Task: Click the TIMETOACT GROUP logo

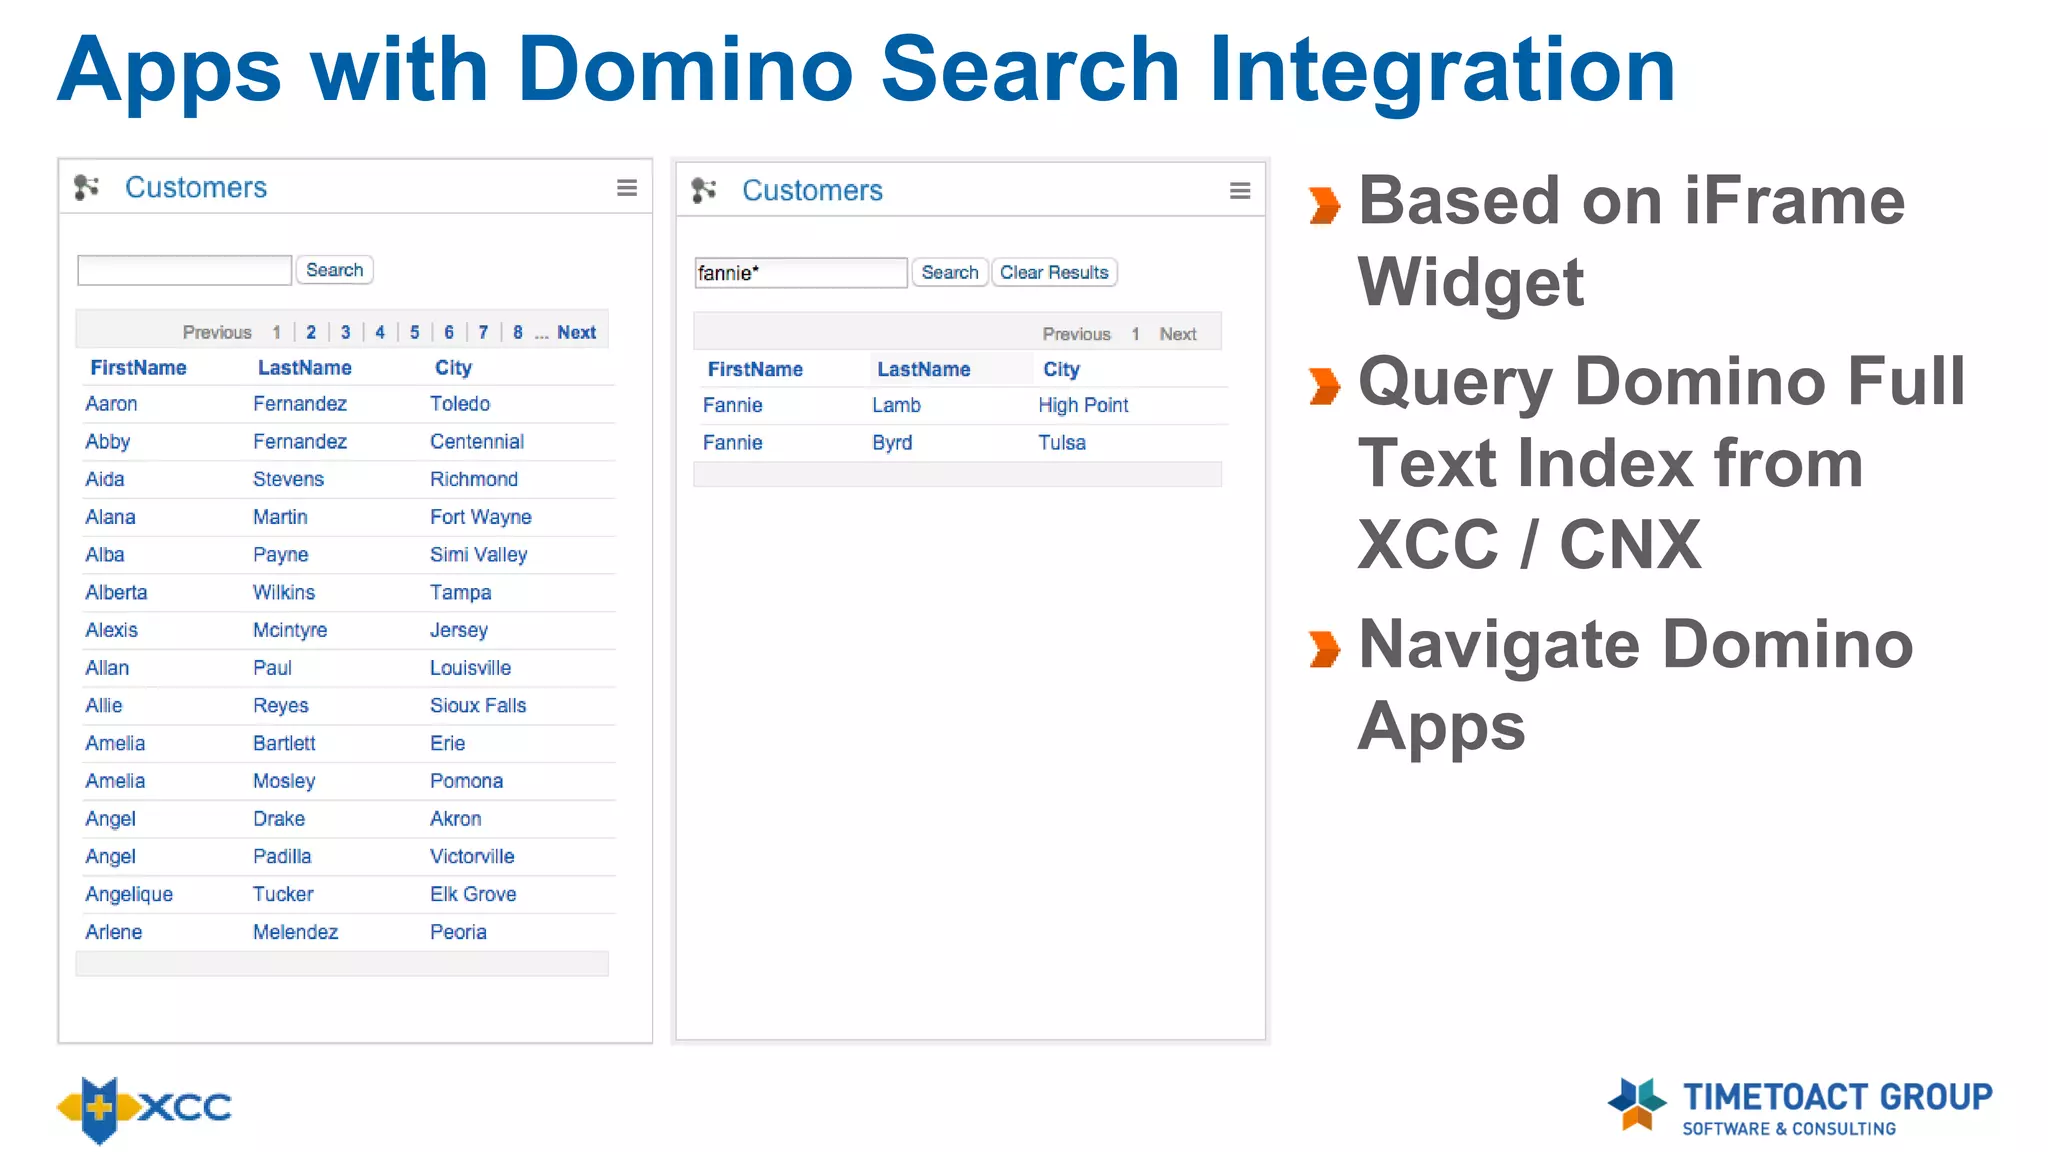Action: [x=1800, y=1106]
